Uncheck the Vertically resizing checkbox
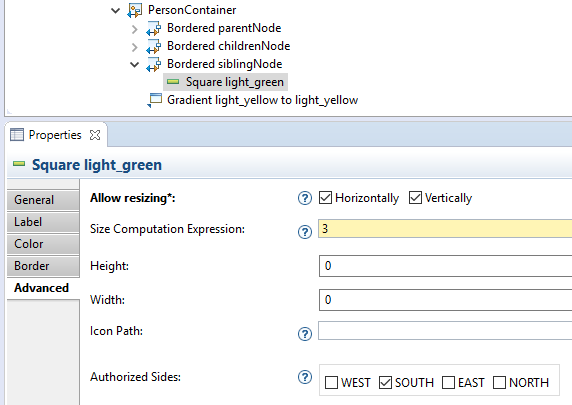This screenshot has width=572, height=405. [x=415, y=198]
